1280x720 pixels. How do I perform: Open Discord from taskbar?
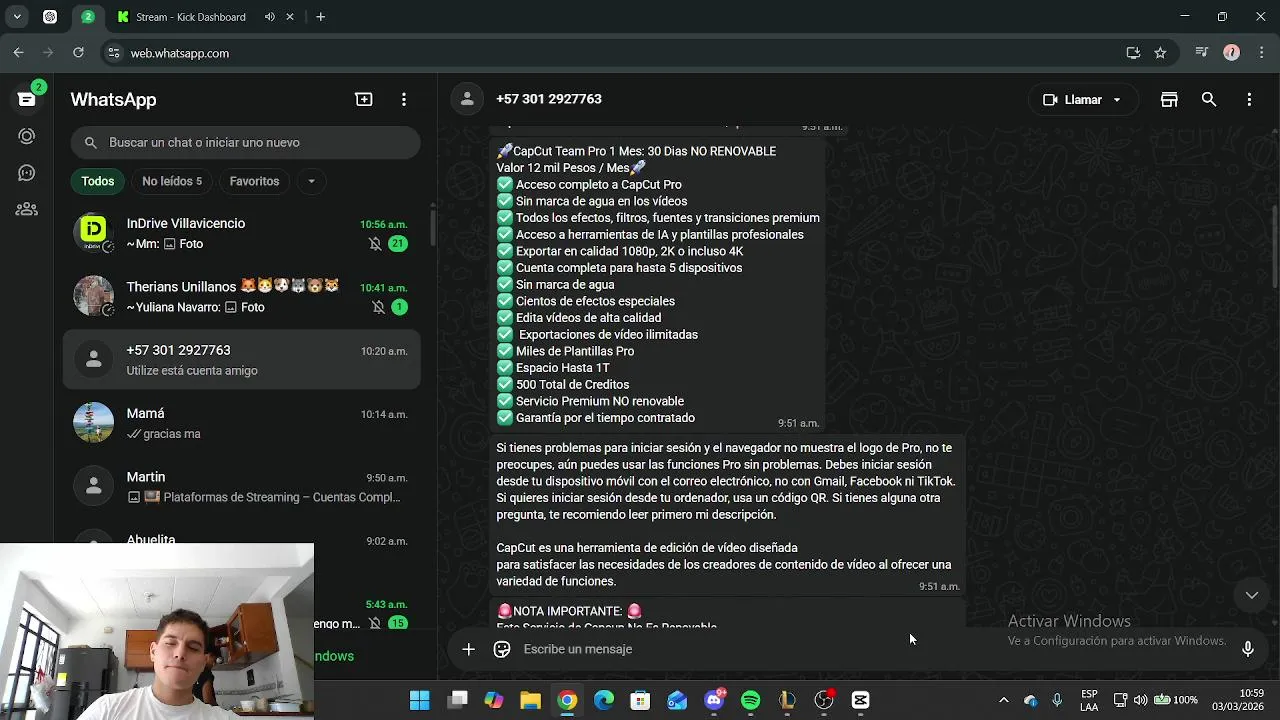(714, 700)
